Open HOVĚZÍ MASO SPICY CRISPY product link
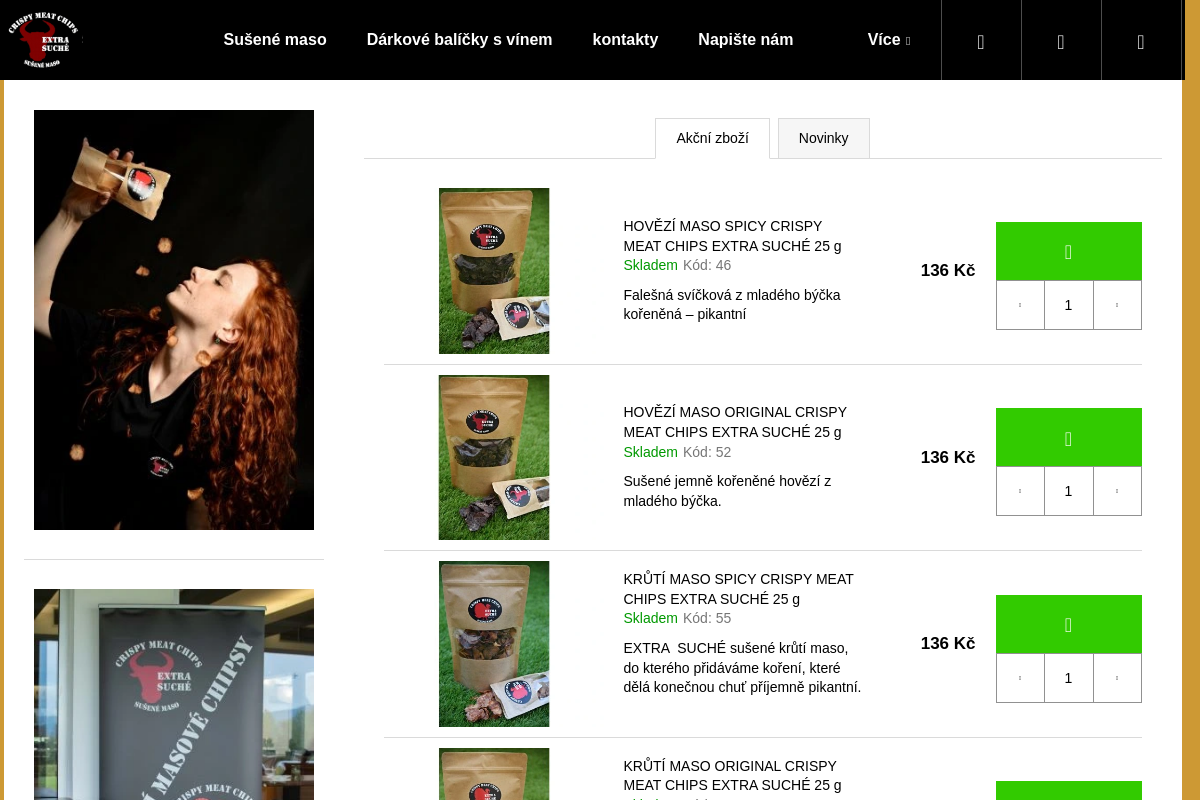The image size is (1200, 800). coord(732,236)
